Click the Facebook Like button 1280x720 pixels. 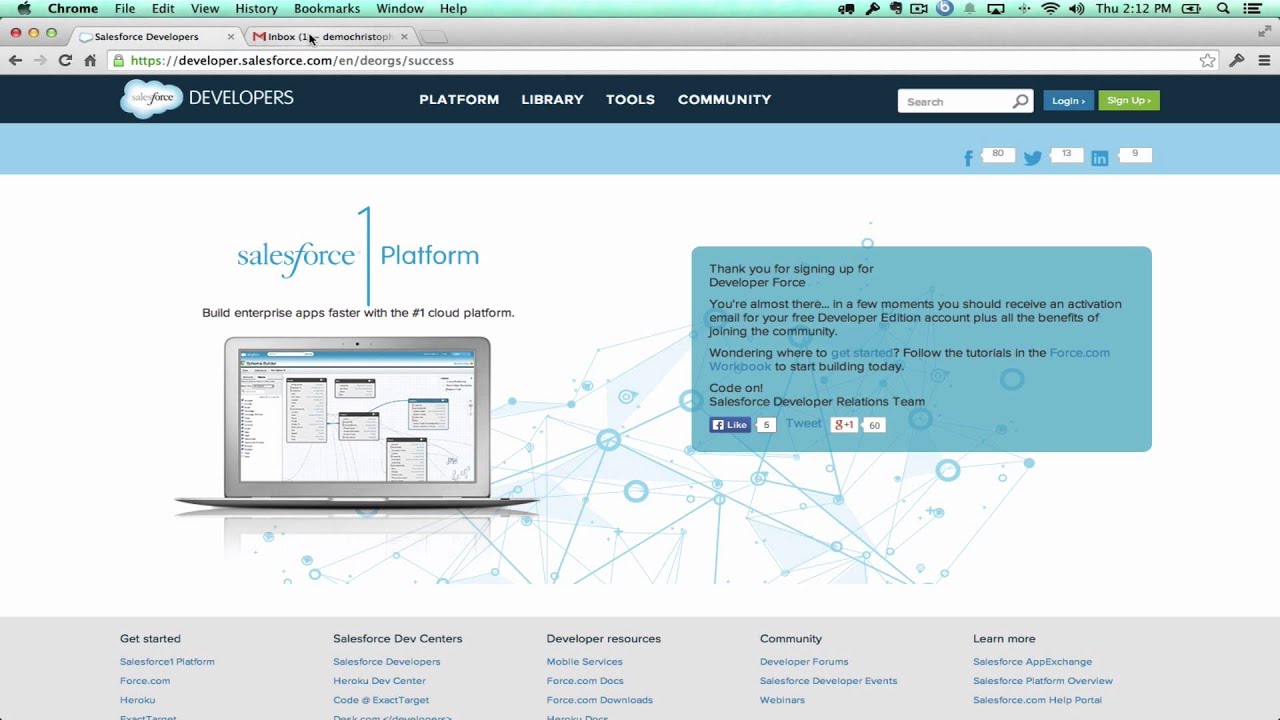pyautogui.click(x=730, y=425)
